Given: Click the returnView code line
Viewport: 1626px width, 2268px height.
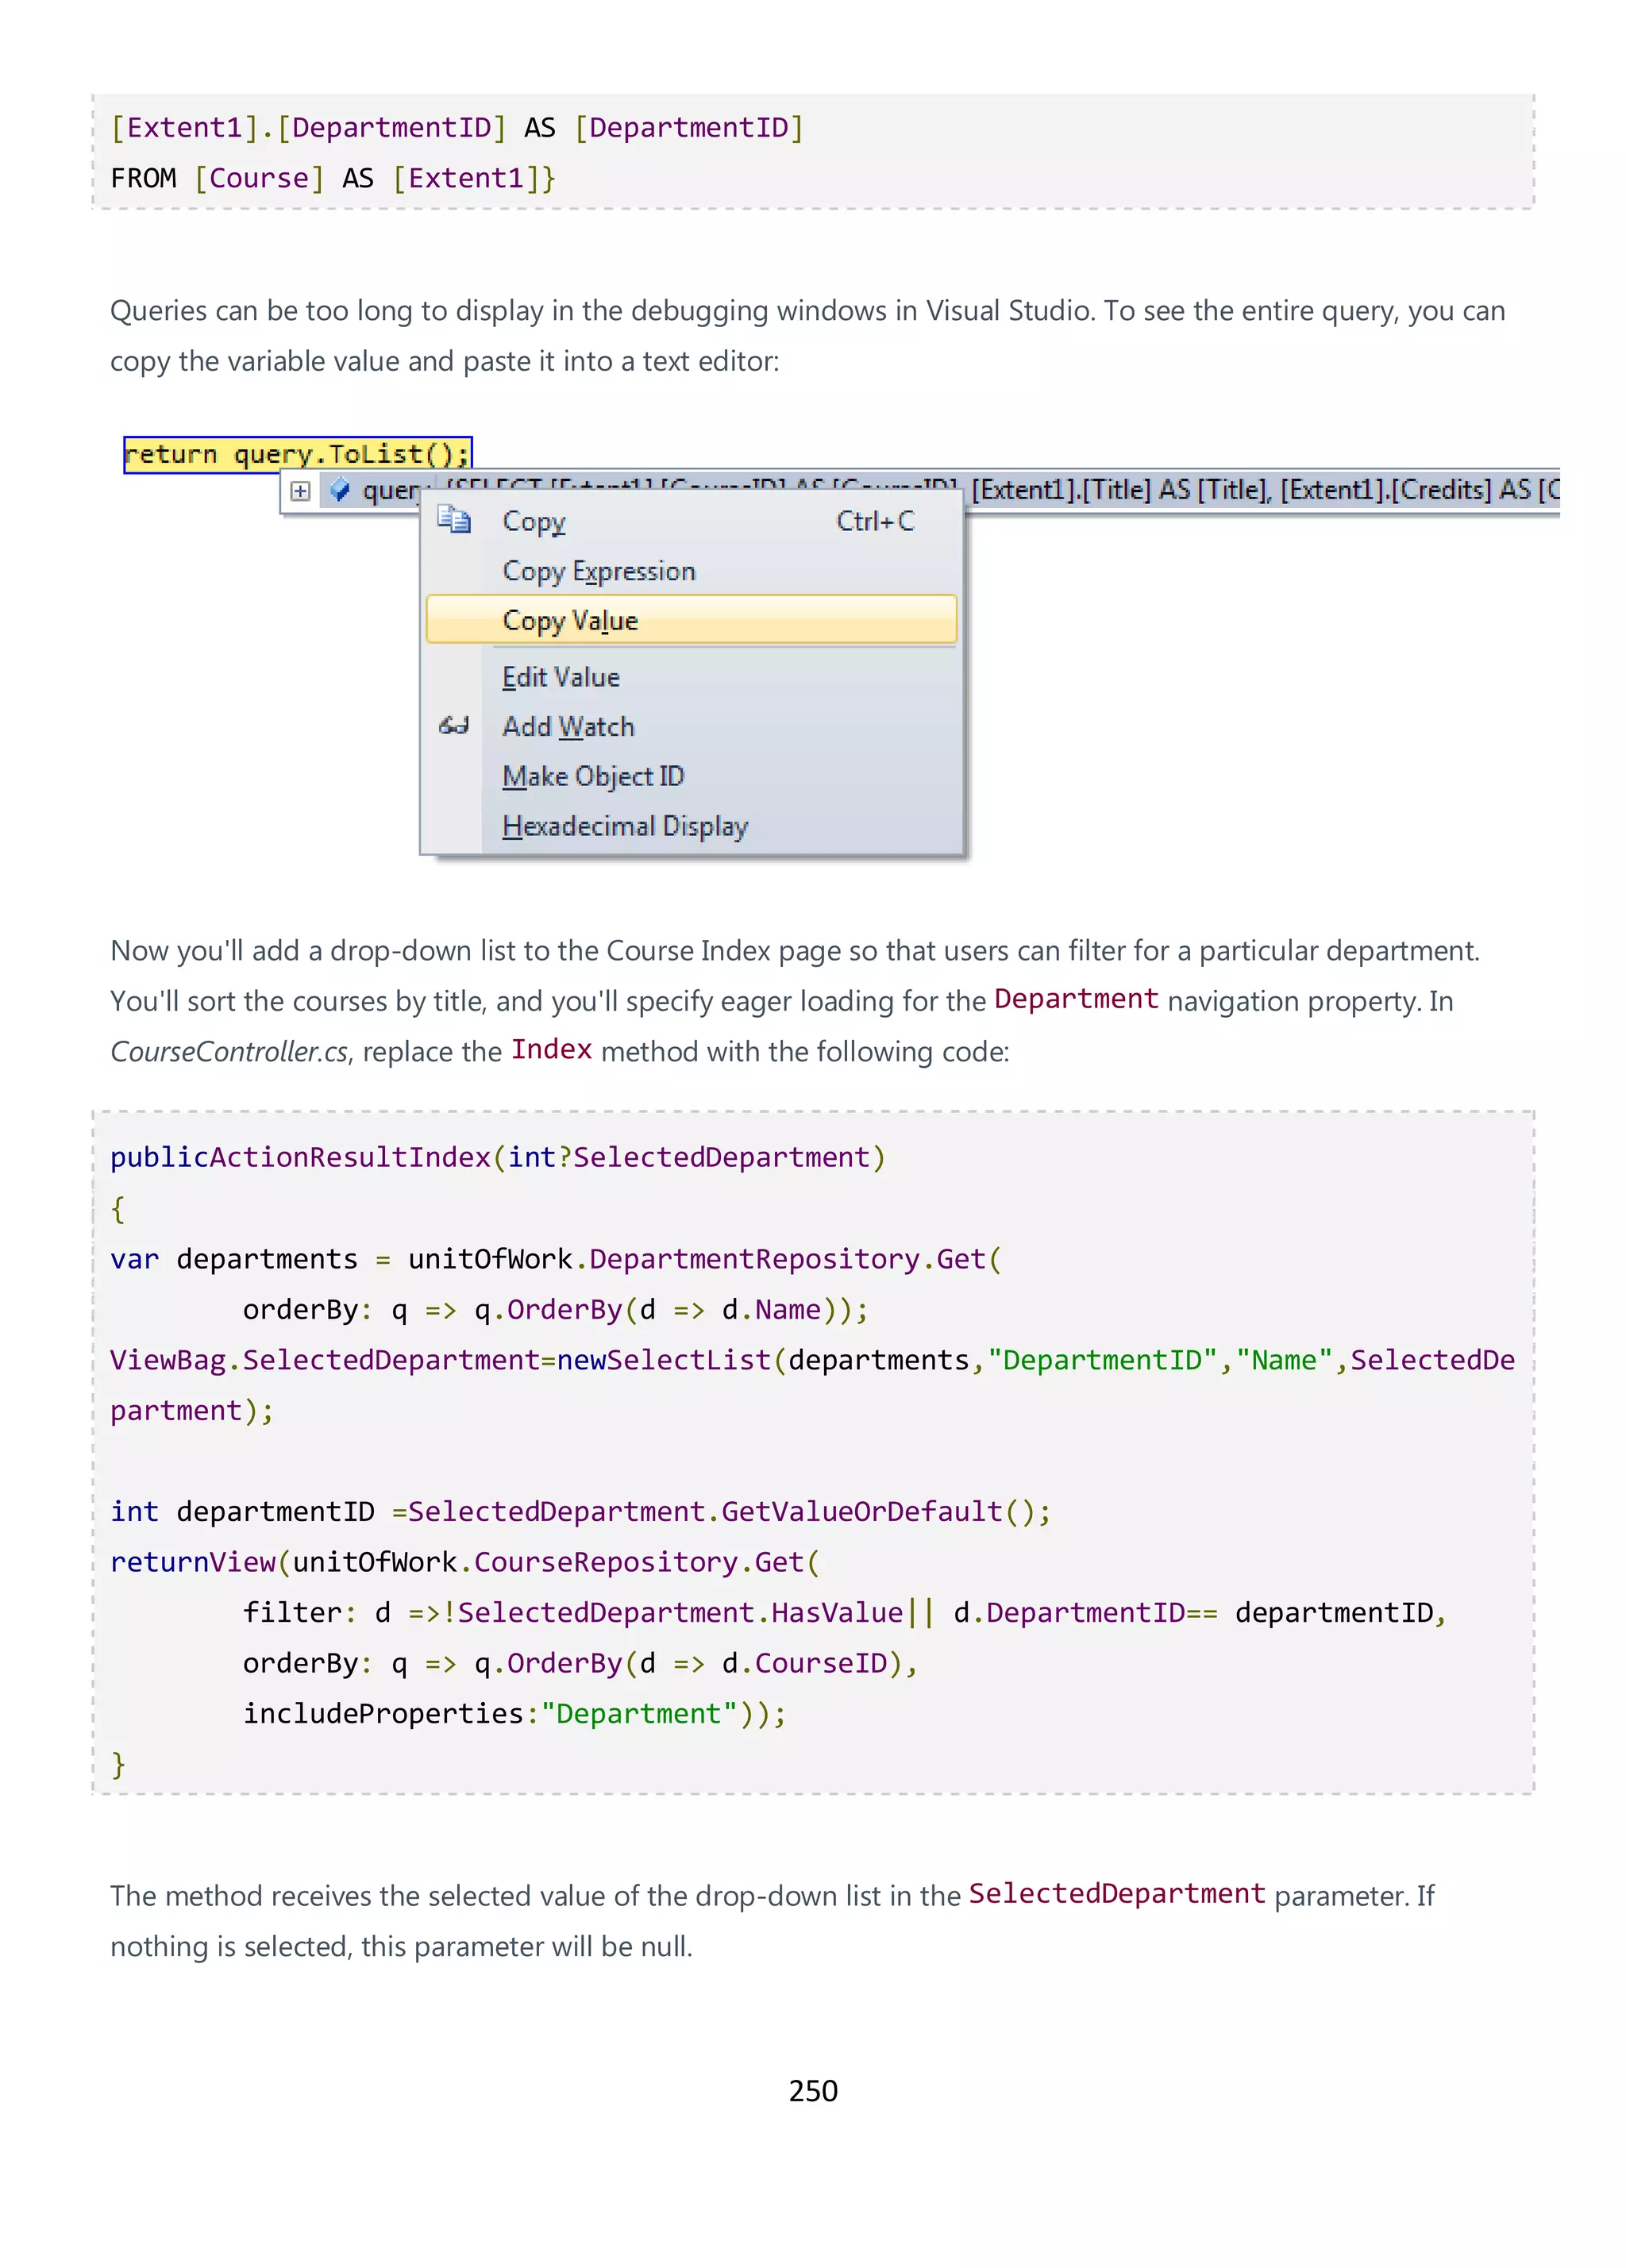Looking at the screenshot, I should [465, 1562].
